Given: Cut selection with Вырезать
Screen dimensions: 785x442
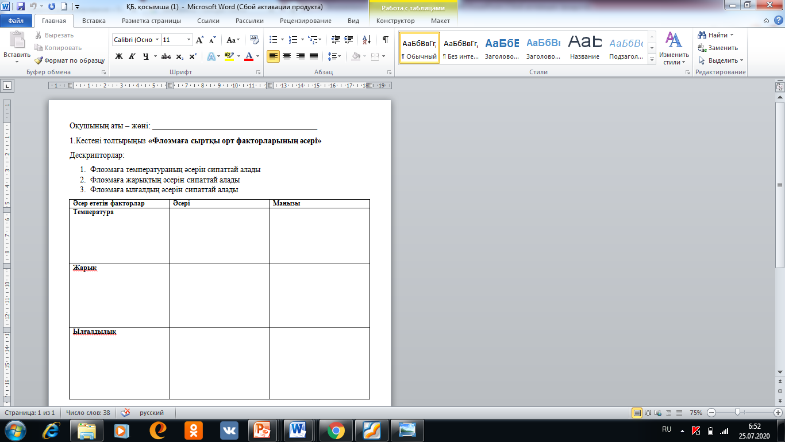Looking at the screenshot, I should (54, 36).
